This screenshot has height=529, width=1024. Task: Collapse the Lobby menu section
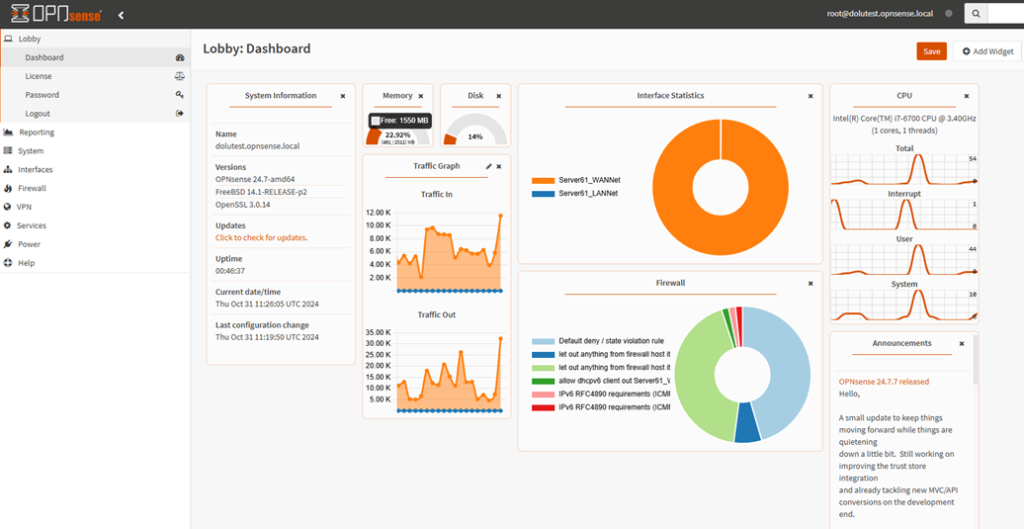coord(95,39)
